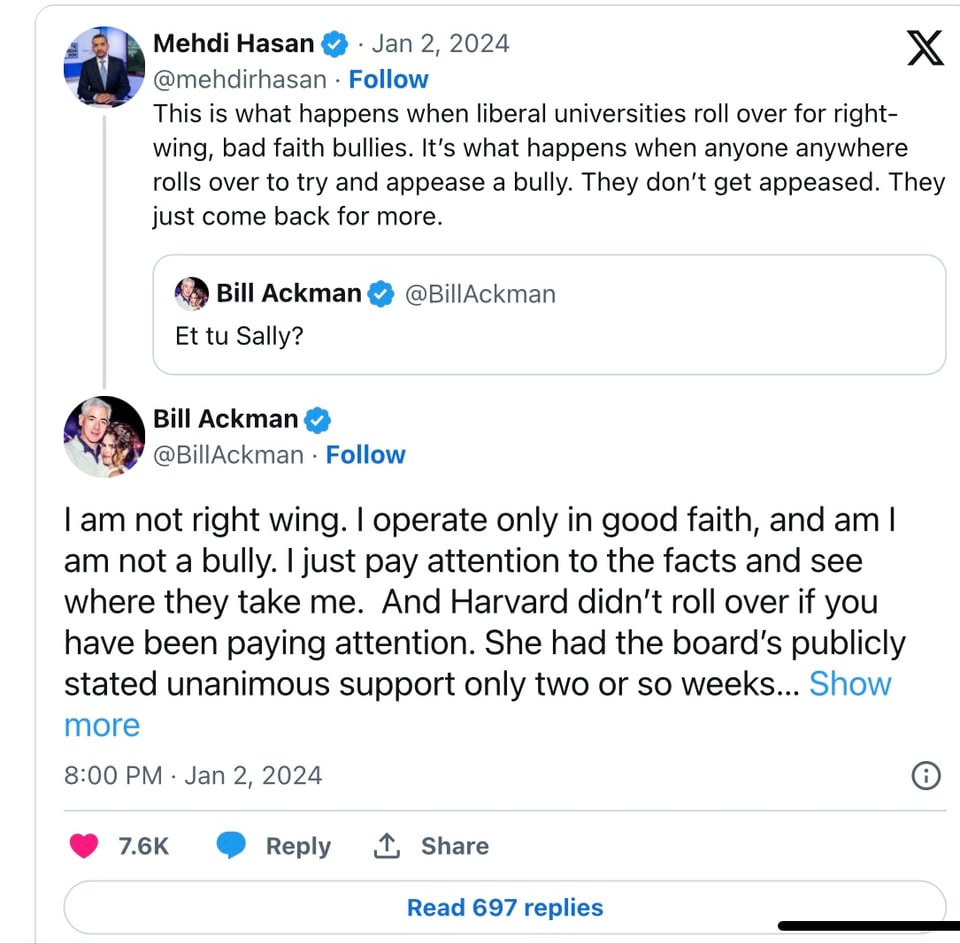Open the 8:00 PM · Jan 2, 2024 timestamp
960x944 pixels.
tap(193, 775)
